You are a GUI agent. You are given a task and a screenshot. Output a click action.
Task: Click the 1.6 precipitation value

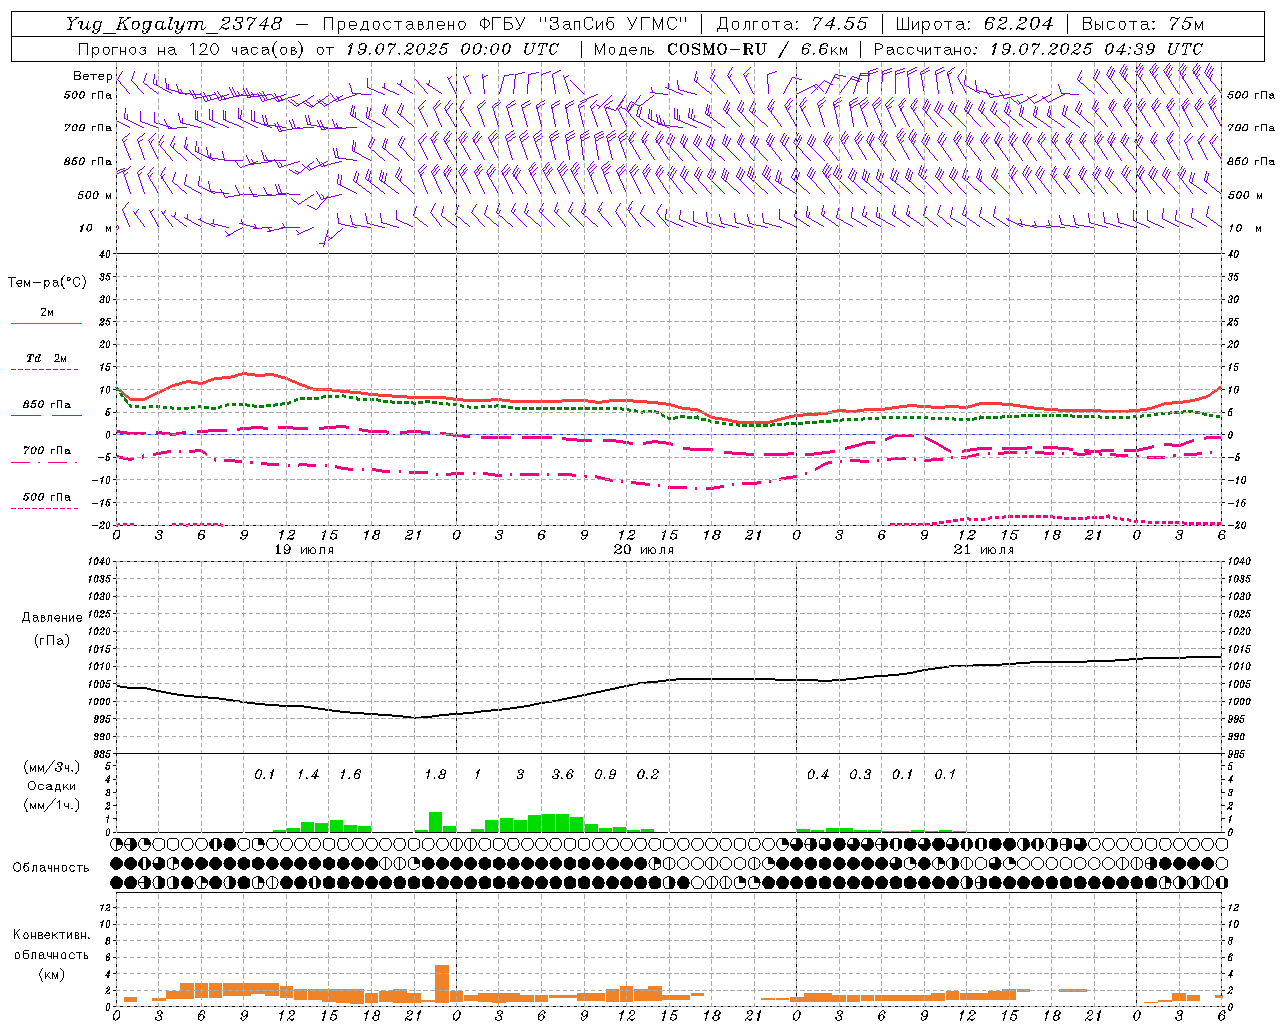click(x=350, y=774)
